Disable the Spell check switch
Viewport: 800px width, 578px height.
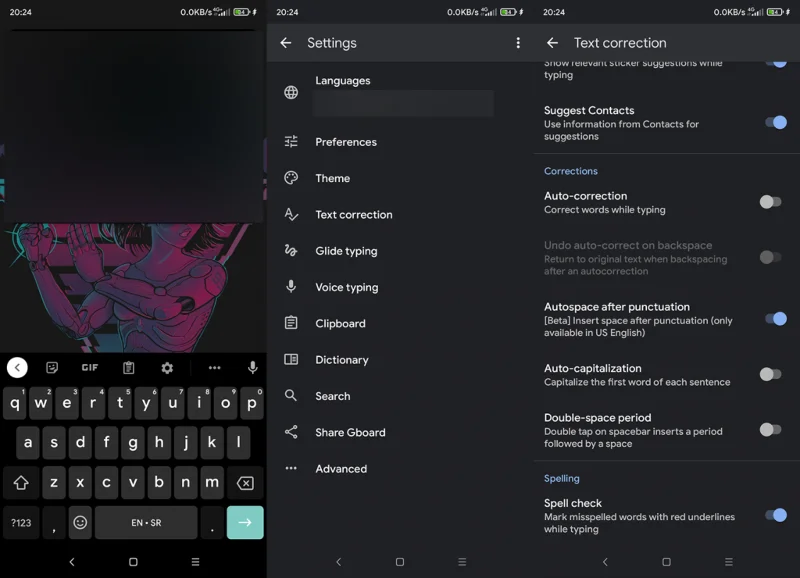click(x=776, y=515)
